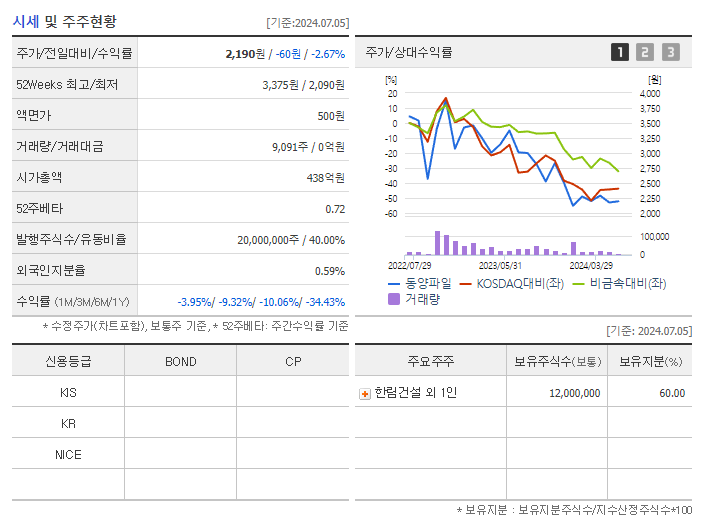Expand the 한림건설 외 1인 shareholder row
The image size is (702, 525).
(365, 394)
